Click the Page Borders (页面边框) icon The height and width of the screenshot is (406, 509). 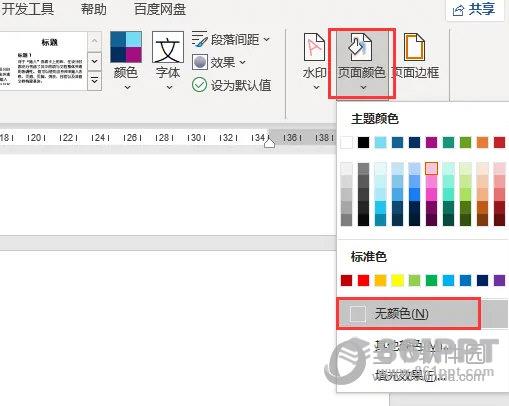[414, 47]
